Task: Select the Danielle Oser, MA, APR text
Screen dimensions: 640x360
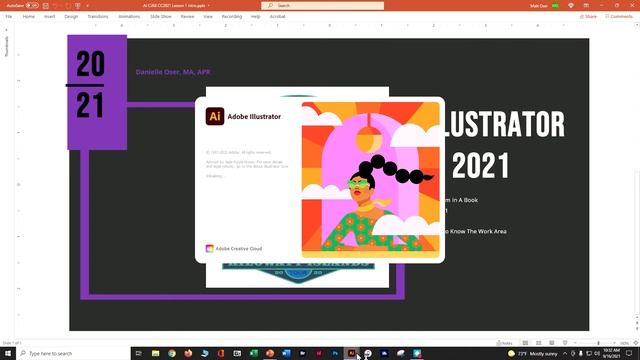Action: (173, 72)
